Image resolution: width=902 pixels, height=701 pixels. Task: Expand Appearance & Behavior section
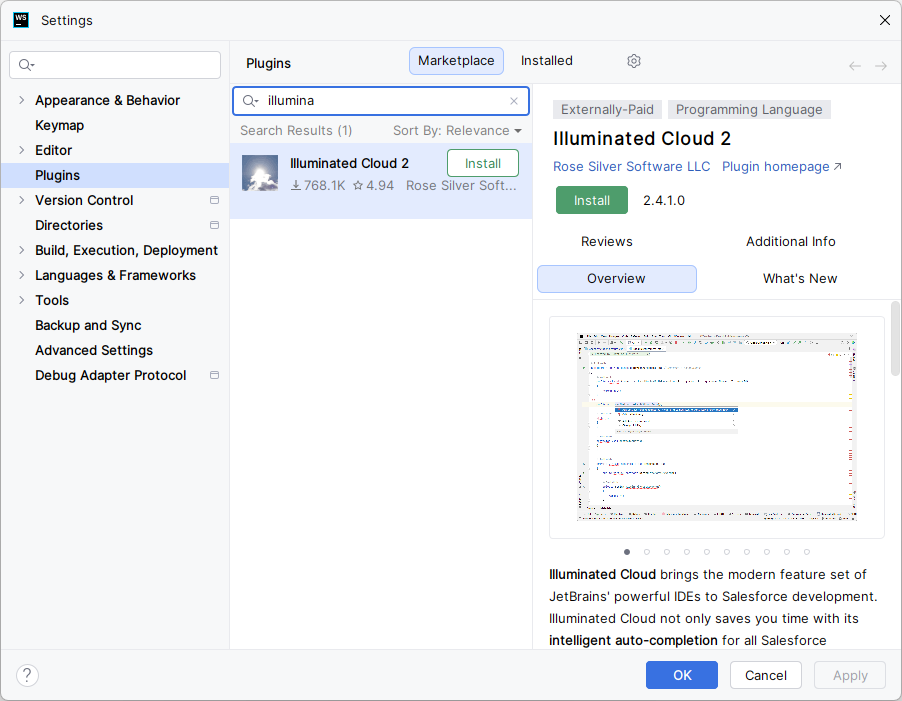pos(21,100)
